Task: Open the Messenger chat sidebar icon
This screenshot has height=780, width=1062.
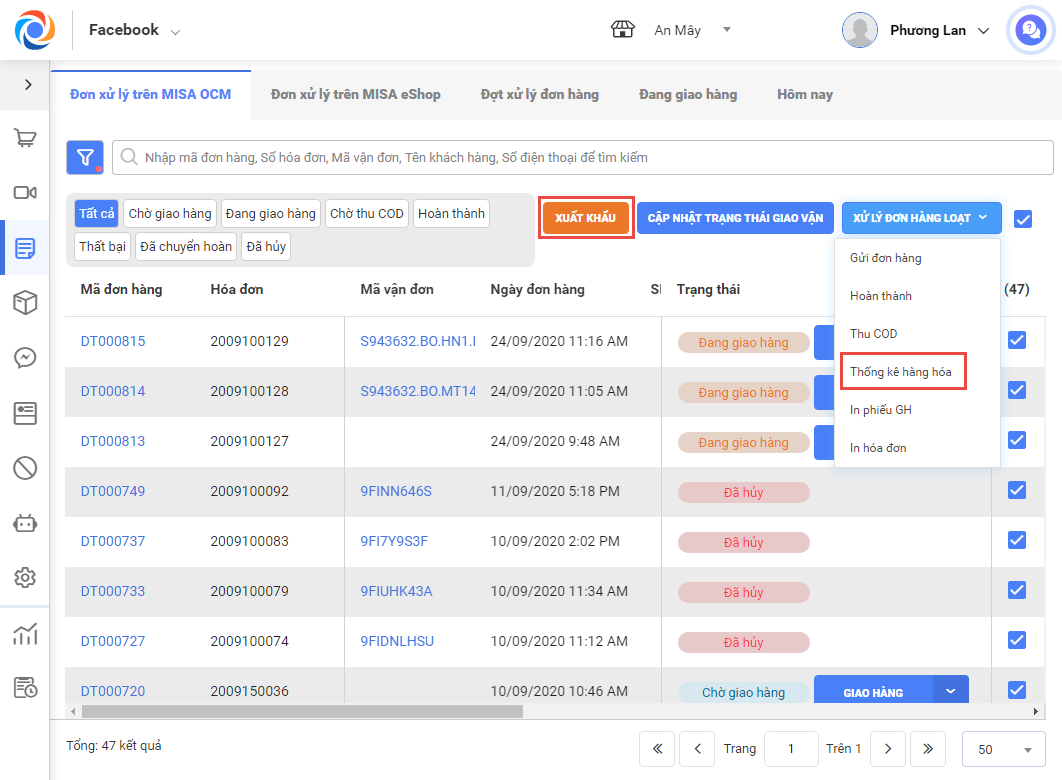Action: click(x=25, y=358)
